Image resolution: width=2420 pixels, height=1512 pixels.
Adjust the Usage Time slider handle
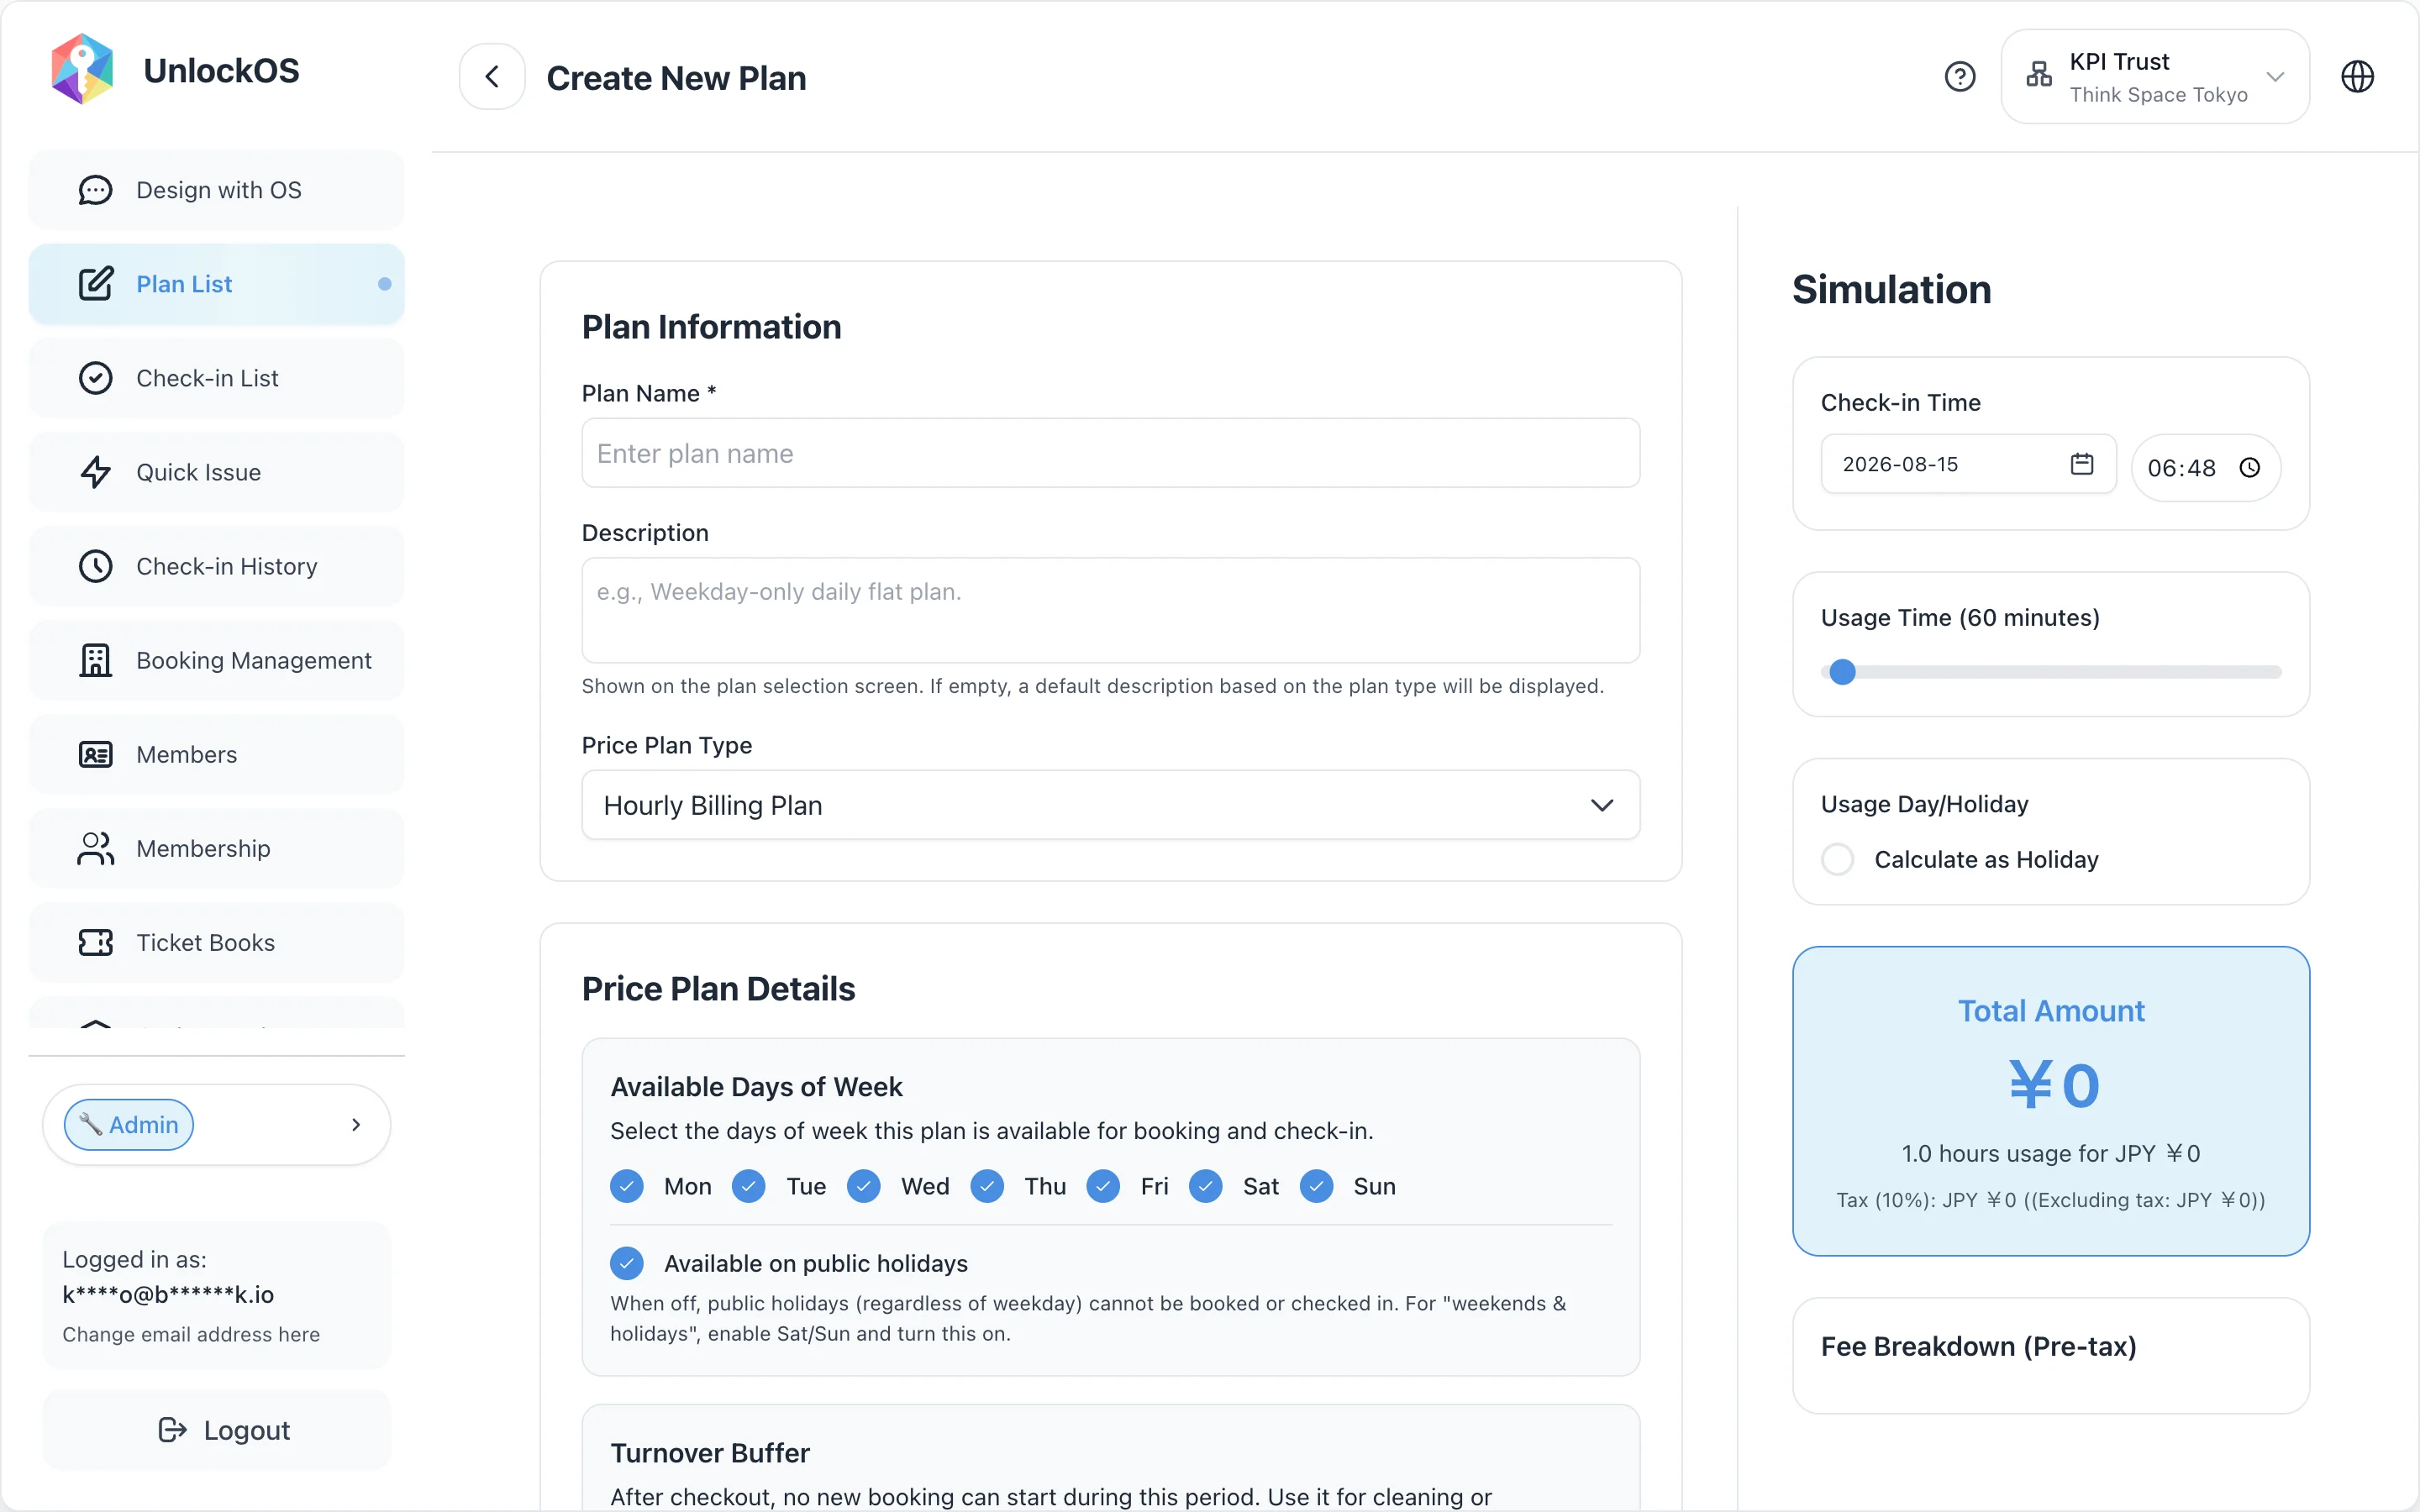1842,672
